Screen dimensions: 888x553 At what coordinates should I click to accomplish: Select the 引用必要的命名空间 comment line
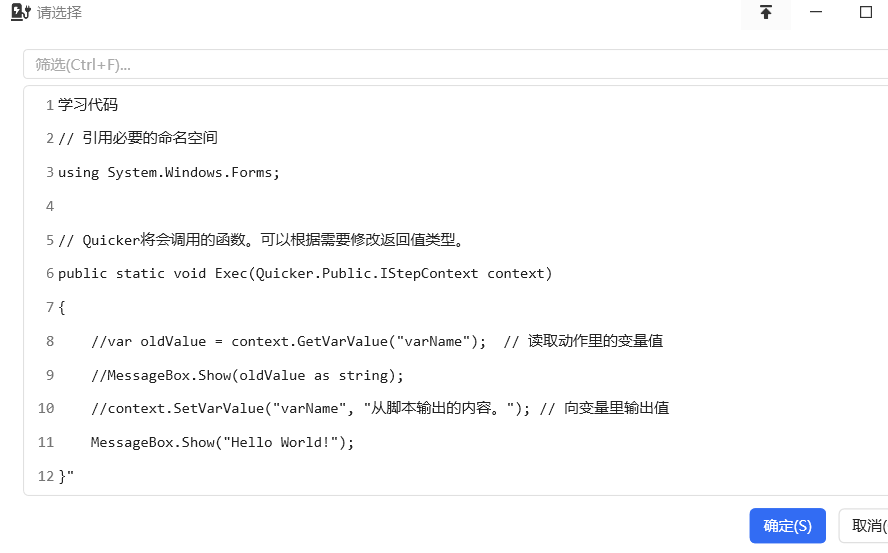456,138
